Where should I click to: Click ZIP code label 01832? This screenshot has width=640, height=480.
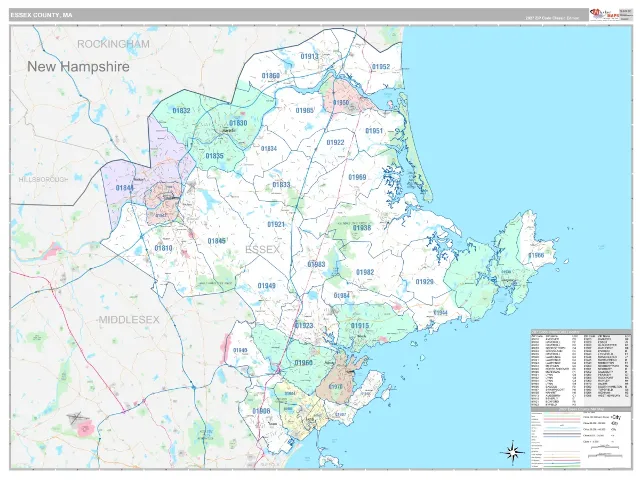click(x=181, y=111)
